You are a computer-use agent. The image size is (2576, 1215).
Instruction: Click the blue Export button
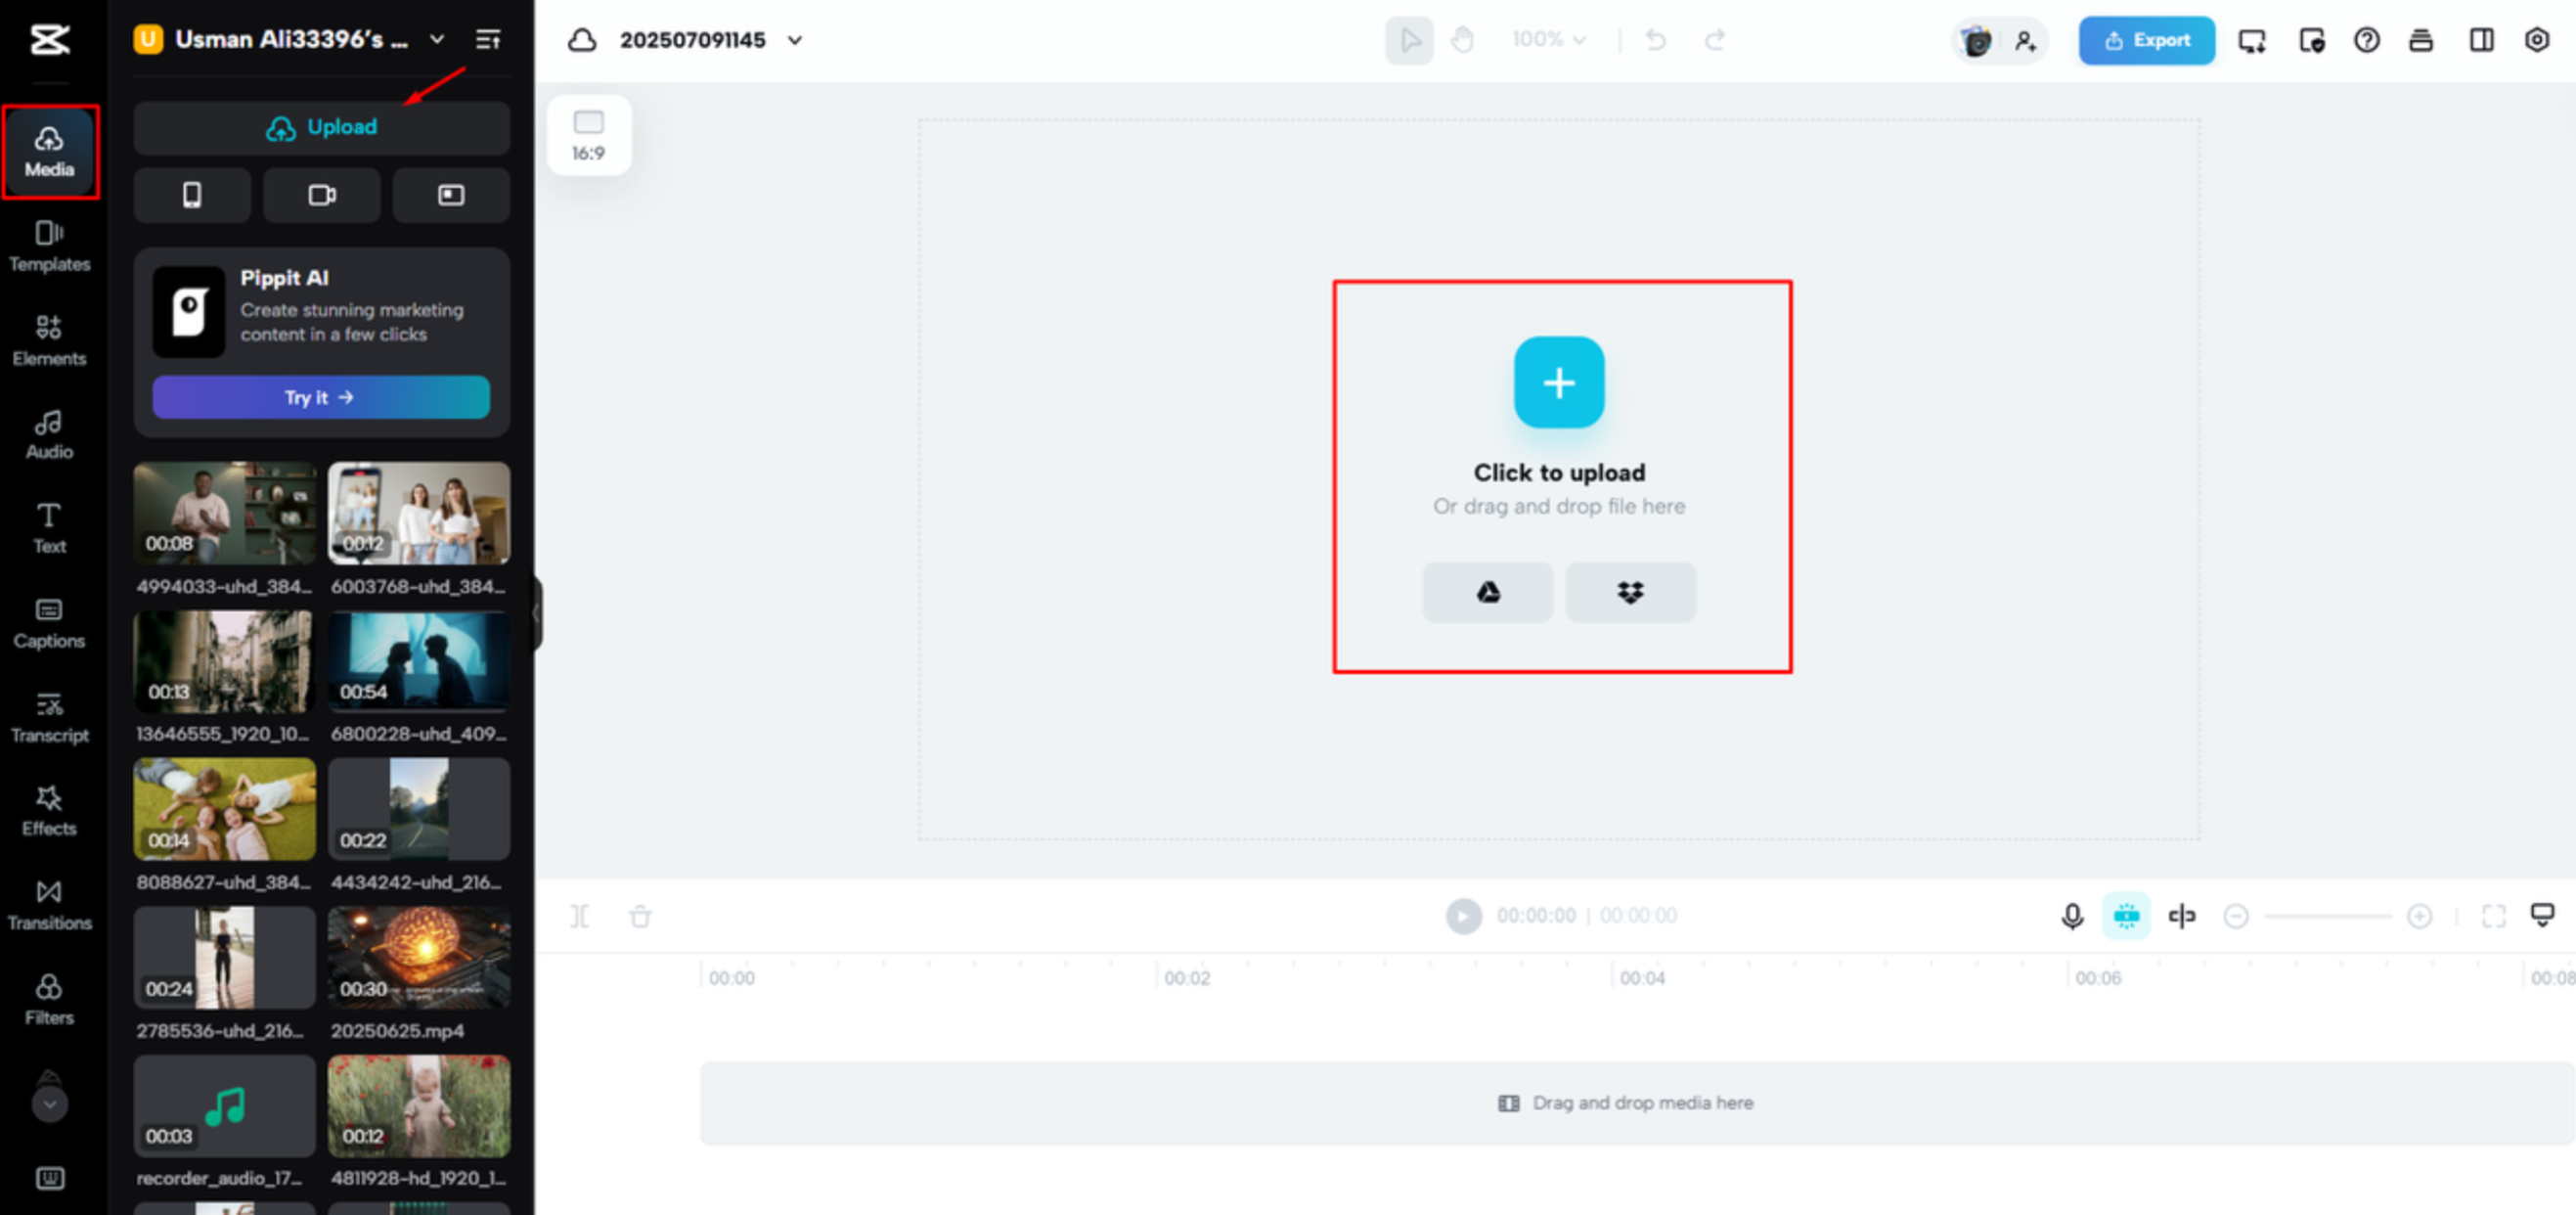click(x=2146, y=40)
